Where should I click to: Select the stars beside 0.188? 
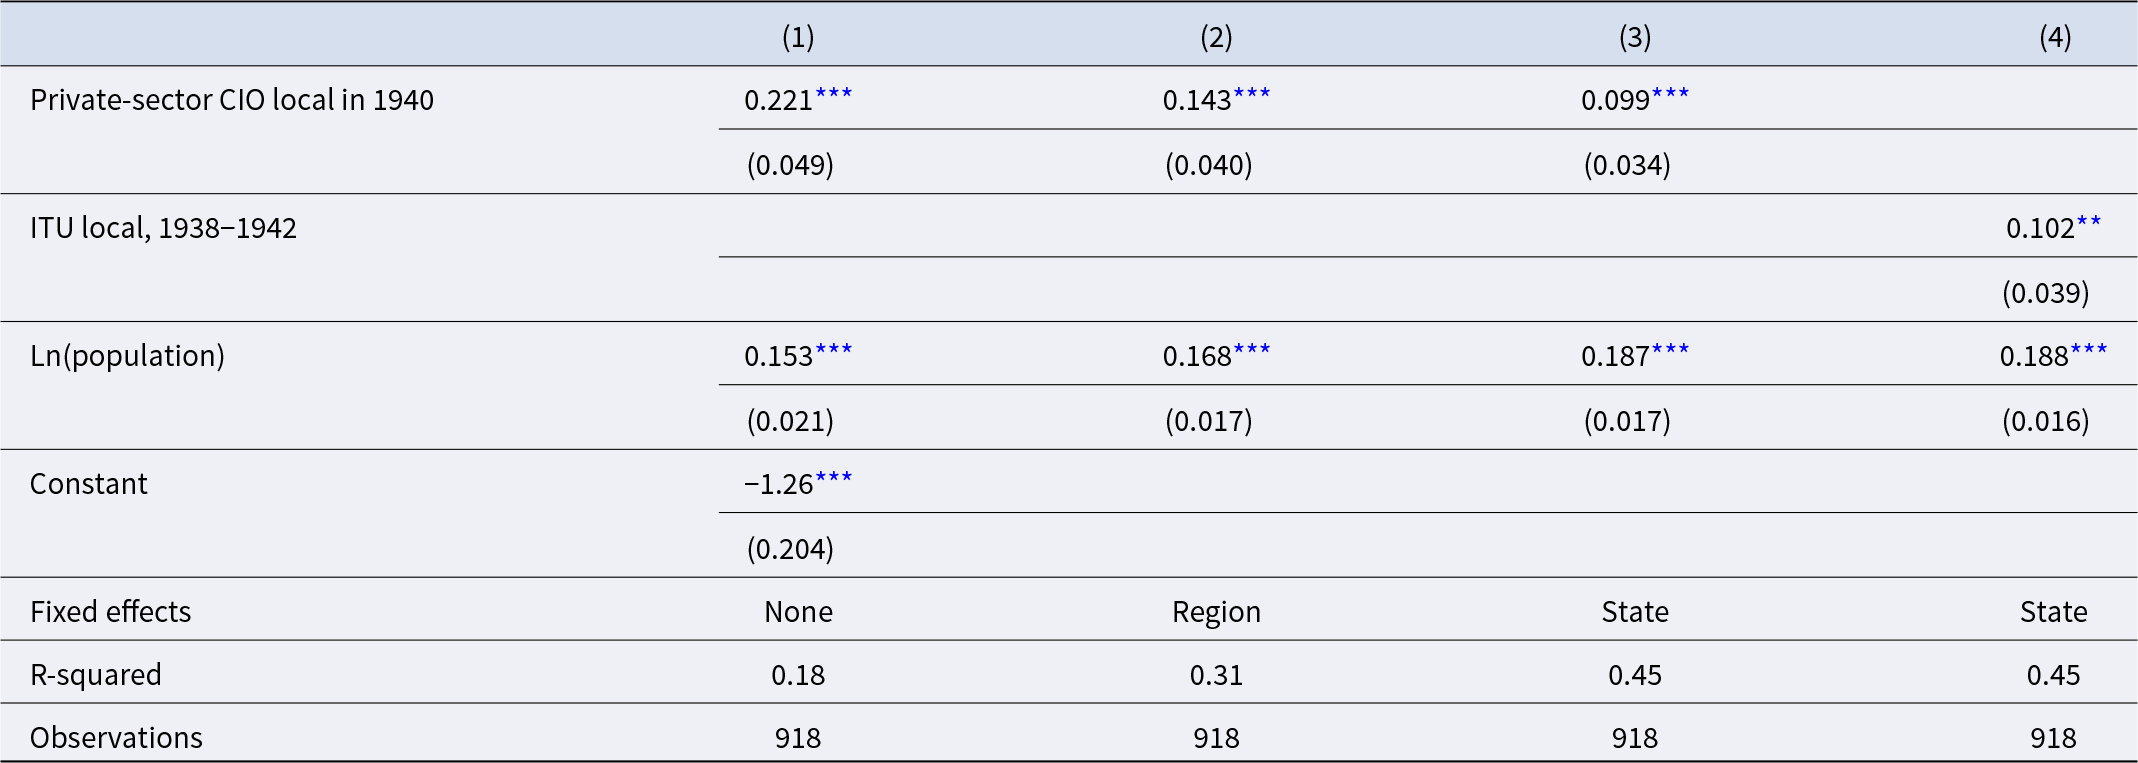(2089, 350)
